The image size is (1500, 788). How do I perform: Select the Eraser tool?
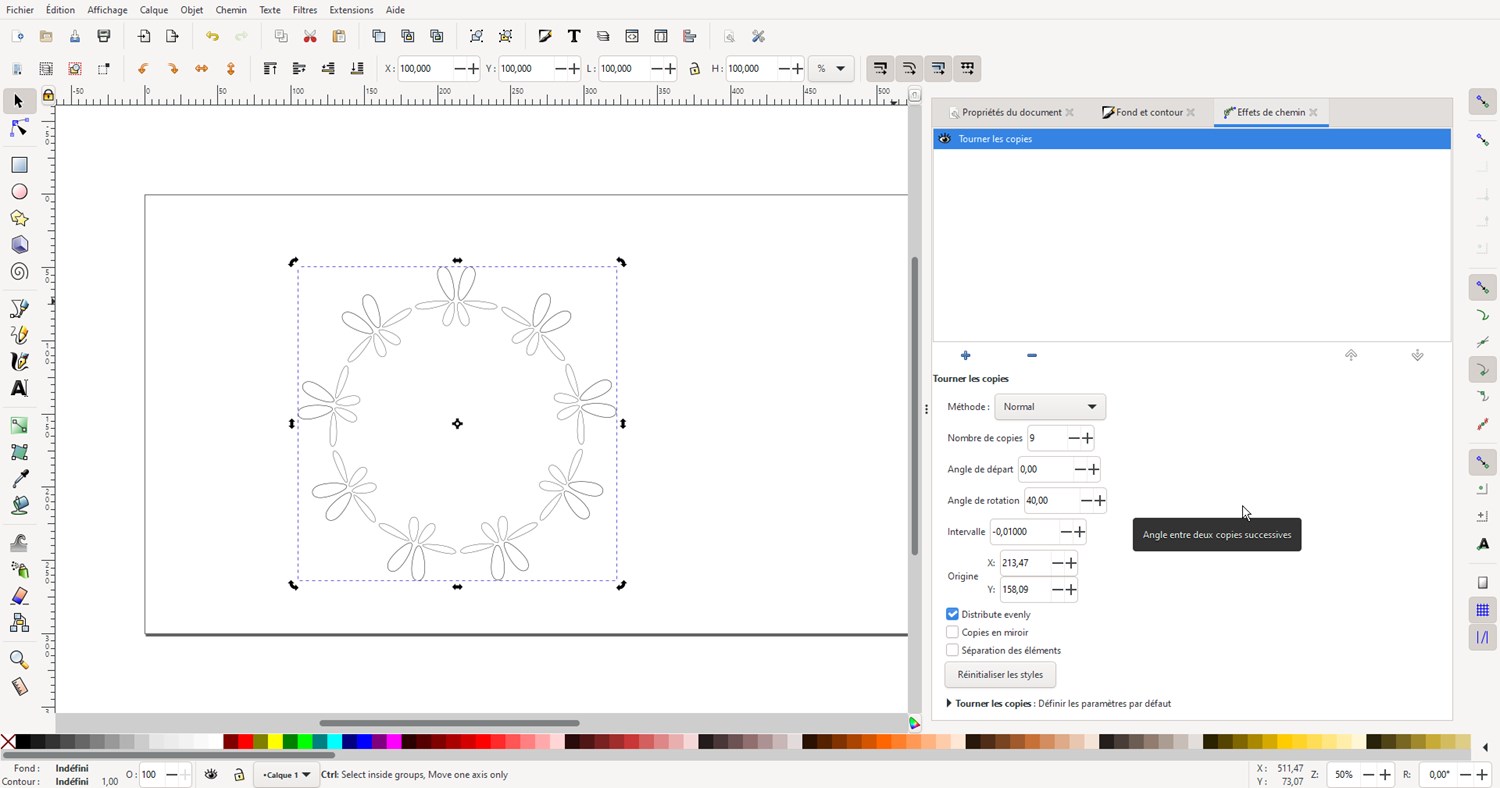coord(18,596)
